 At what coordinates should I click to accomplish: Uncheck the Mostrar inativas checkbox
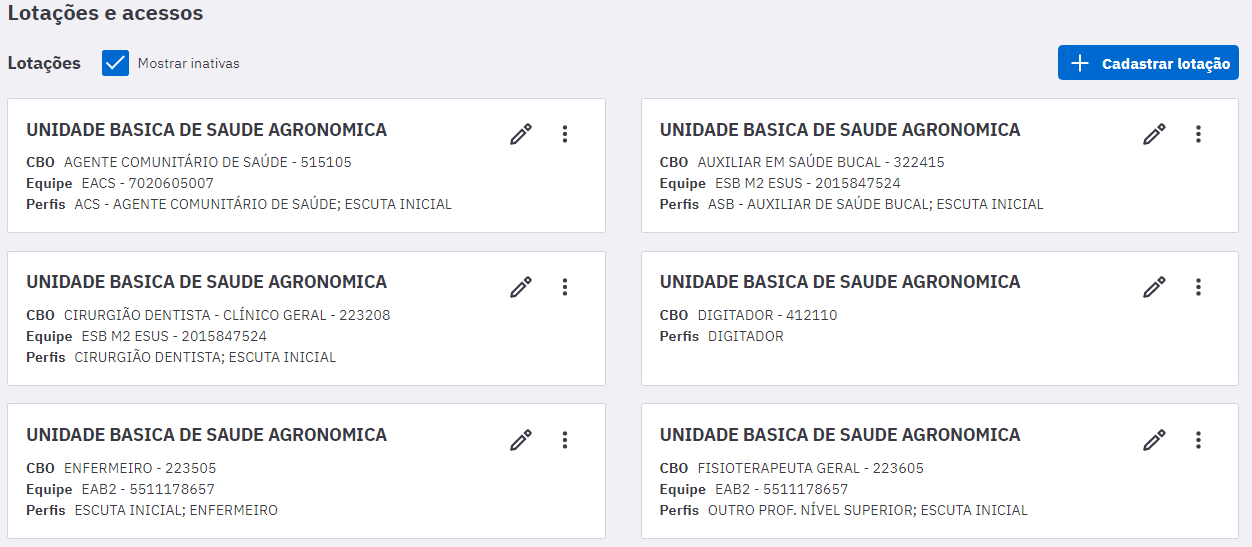click(116, 63)
